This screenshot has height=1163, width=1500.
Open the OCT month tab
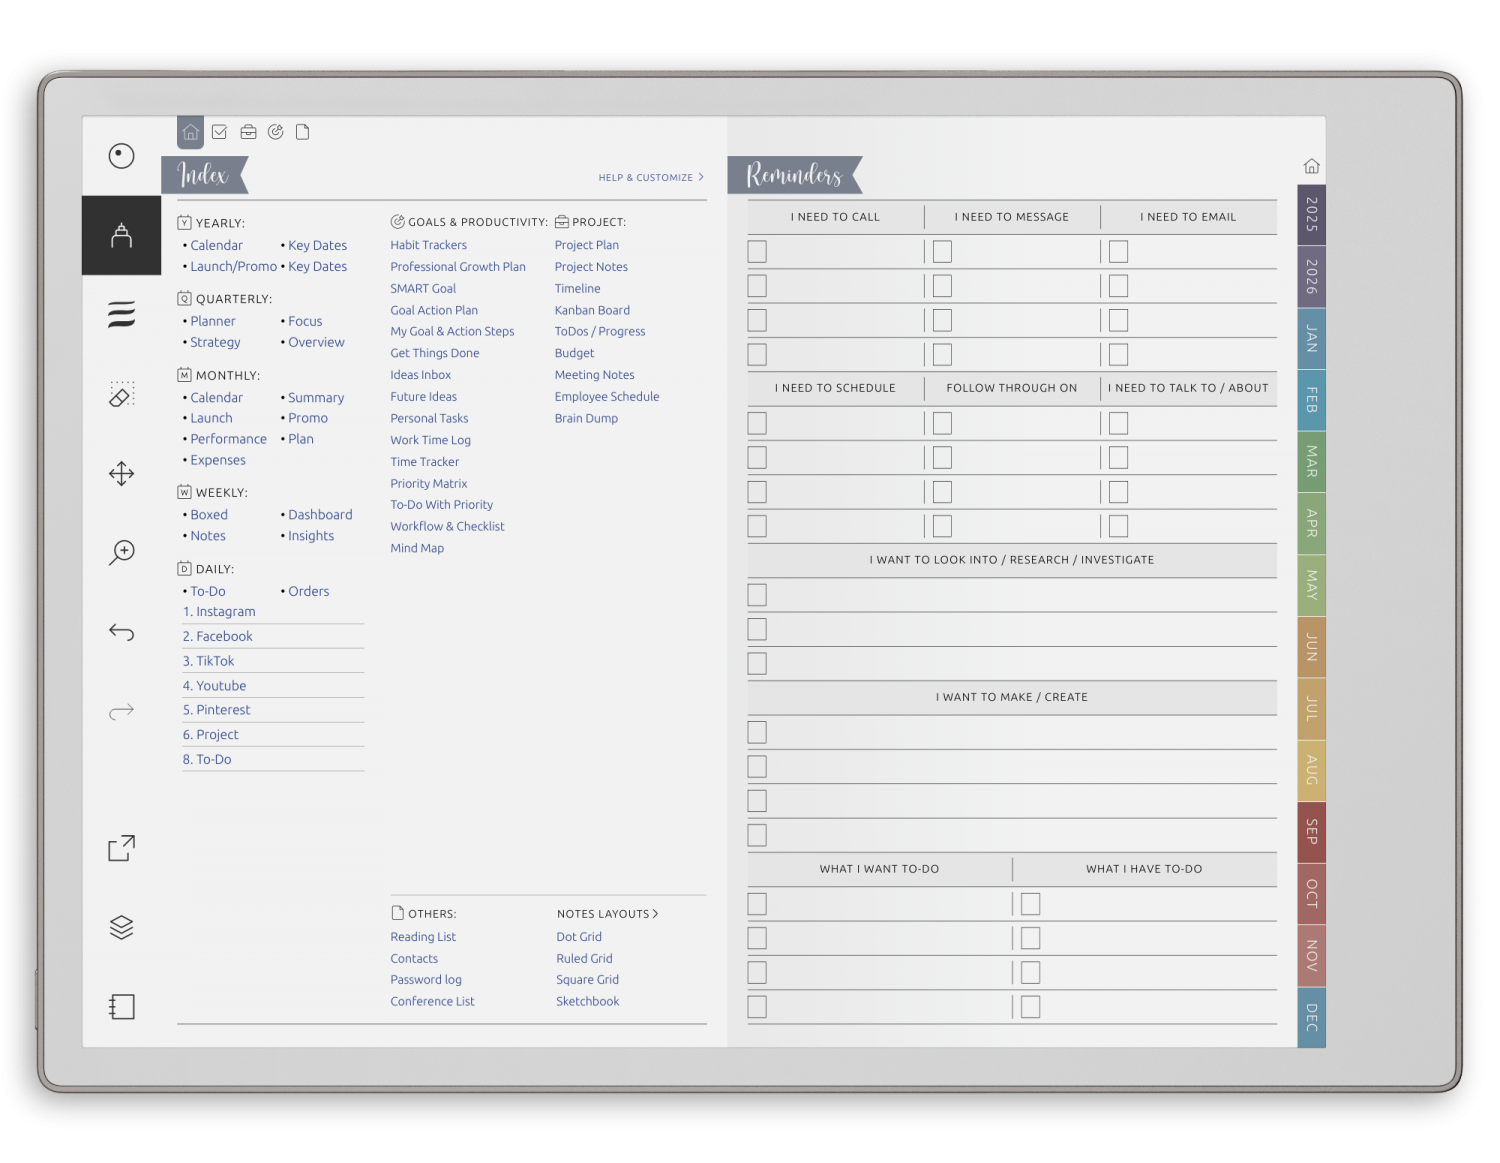(1311, 894)
